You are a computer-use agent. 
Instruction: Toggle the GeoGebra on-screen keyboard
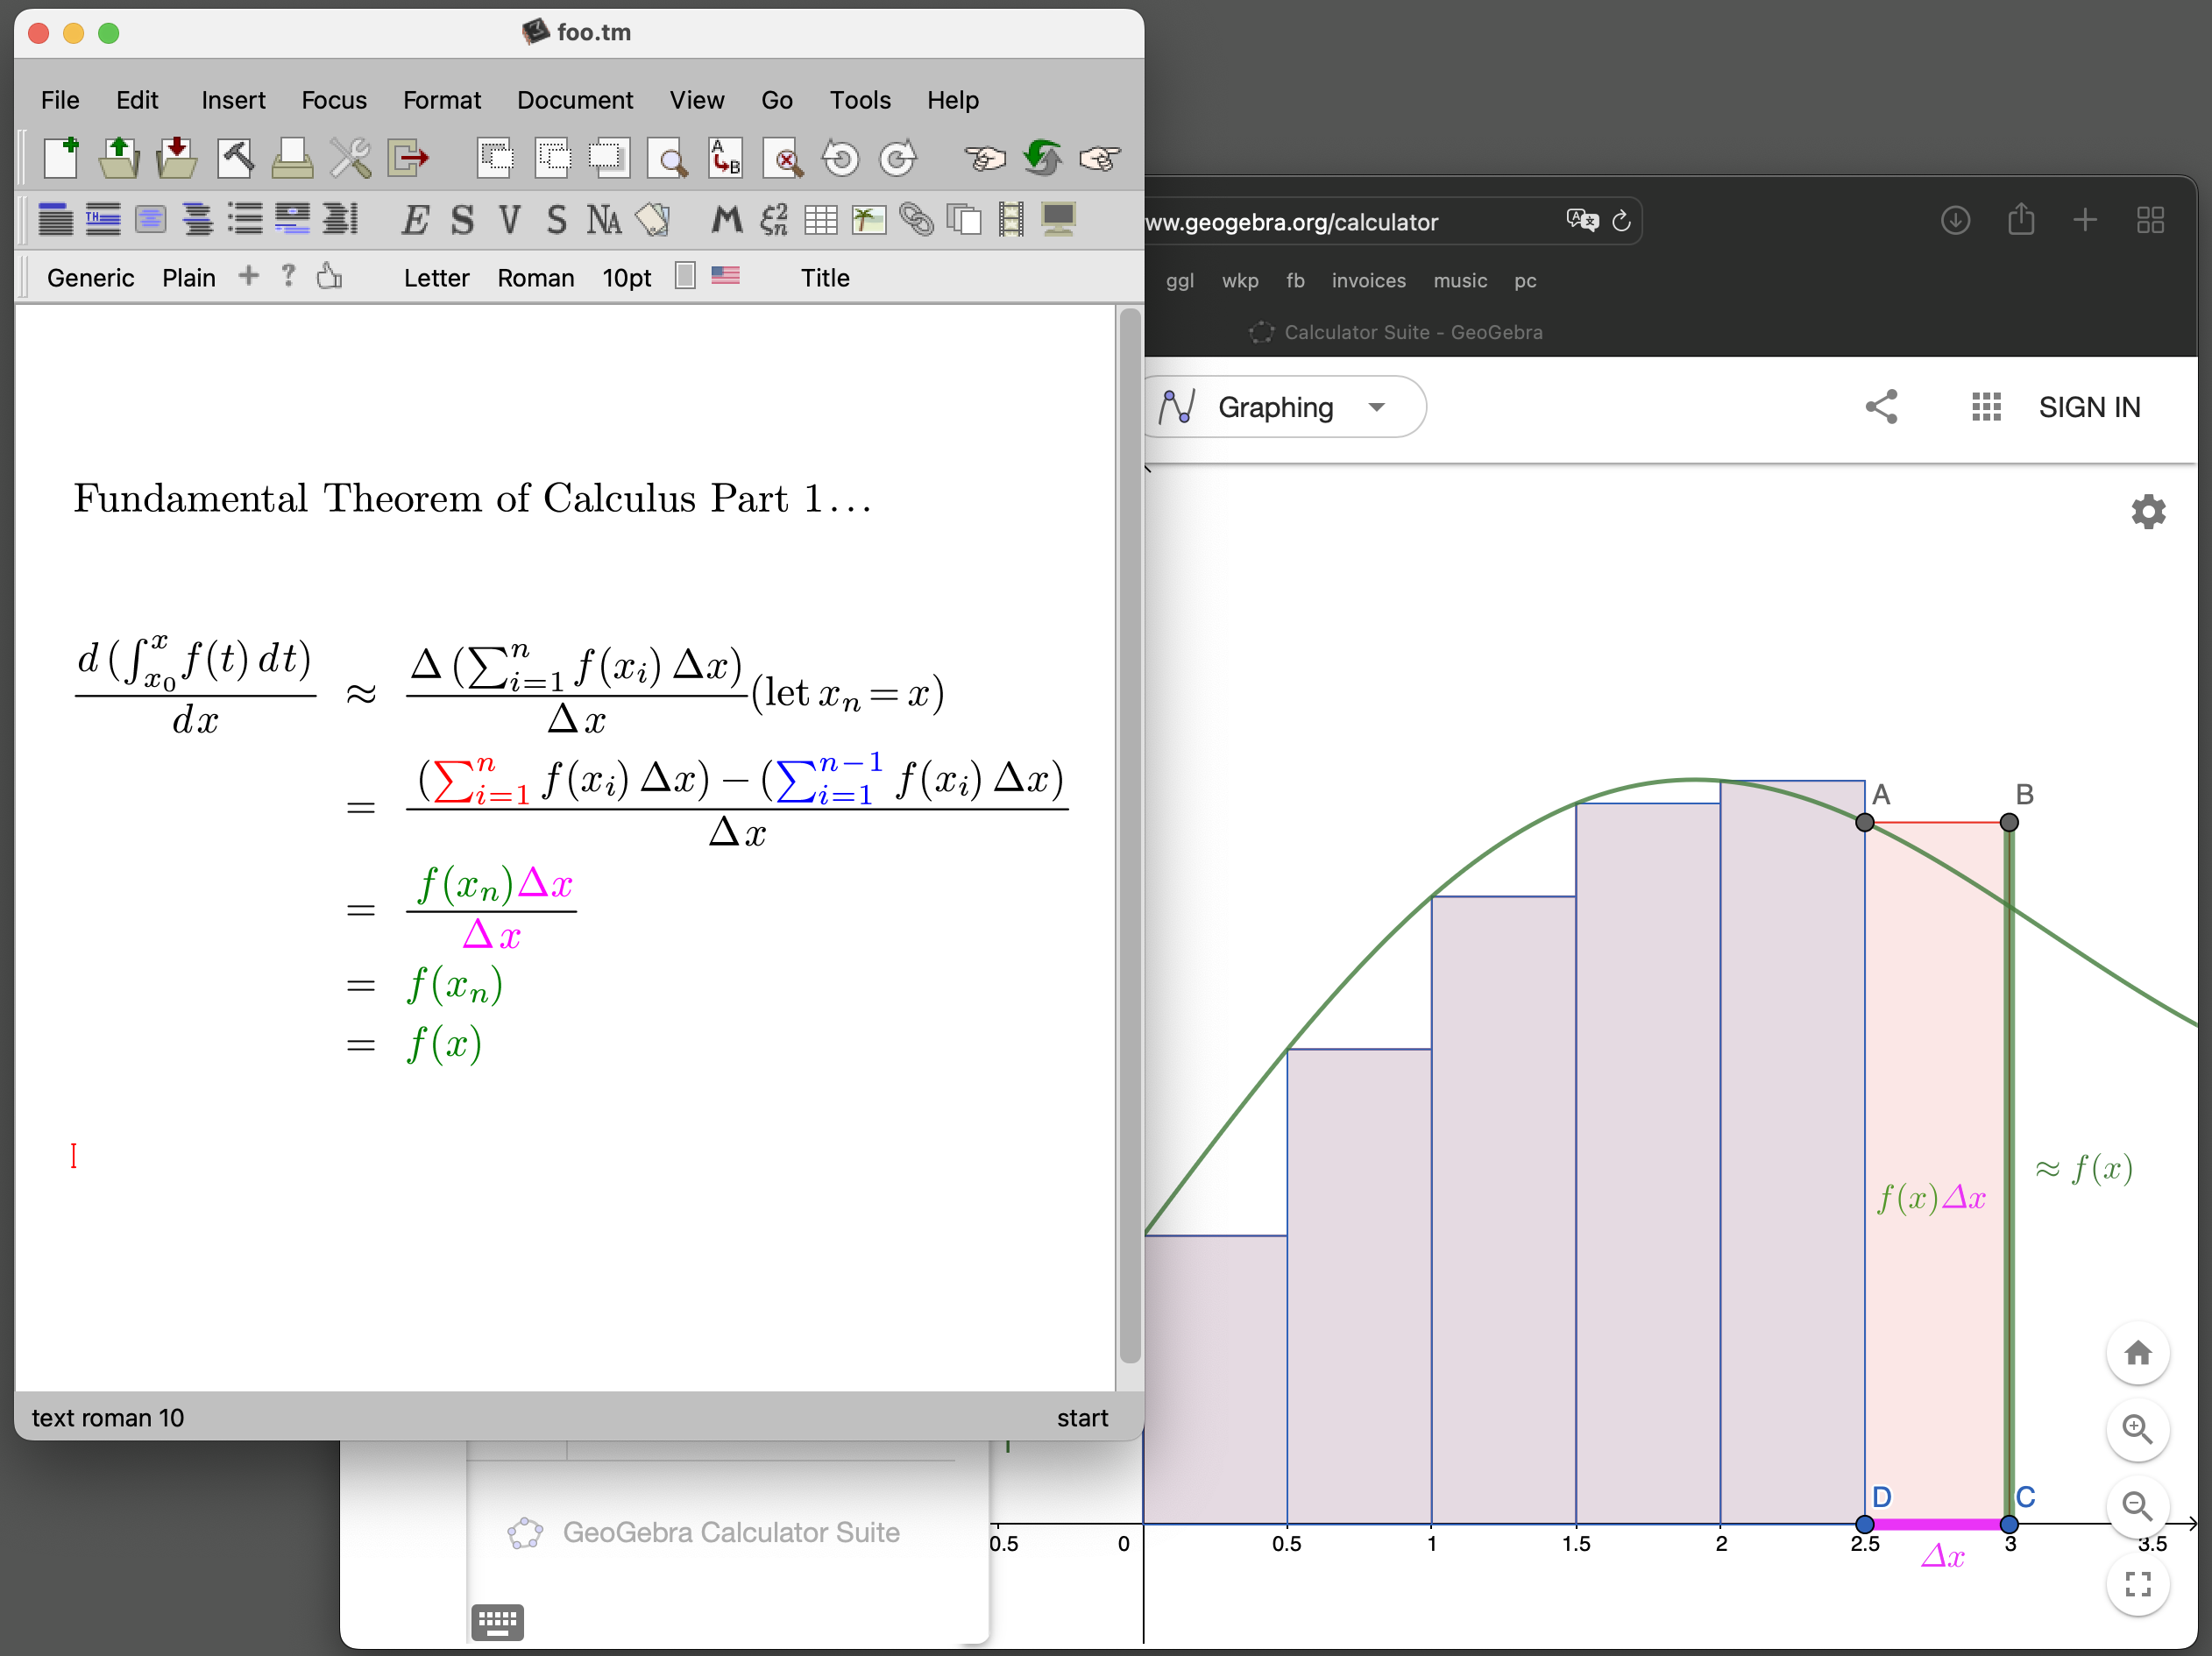tap(497, 1621)
